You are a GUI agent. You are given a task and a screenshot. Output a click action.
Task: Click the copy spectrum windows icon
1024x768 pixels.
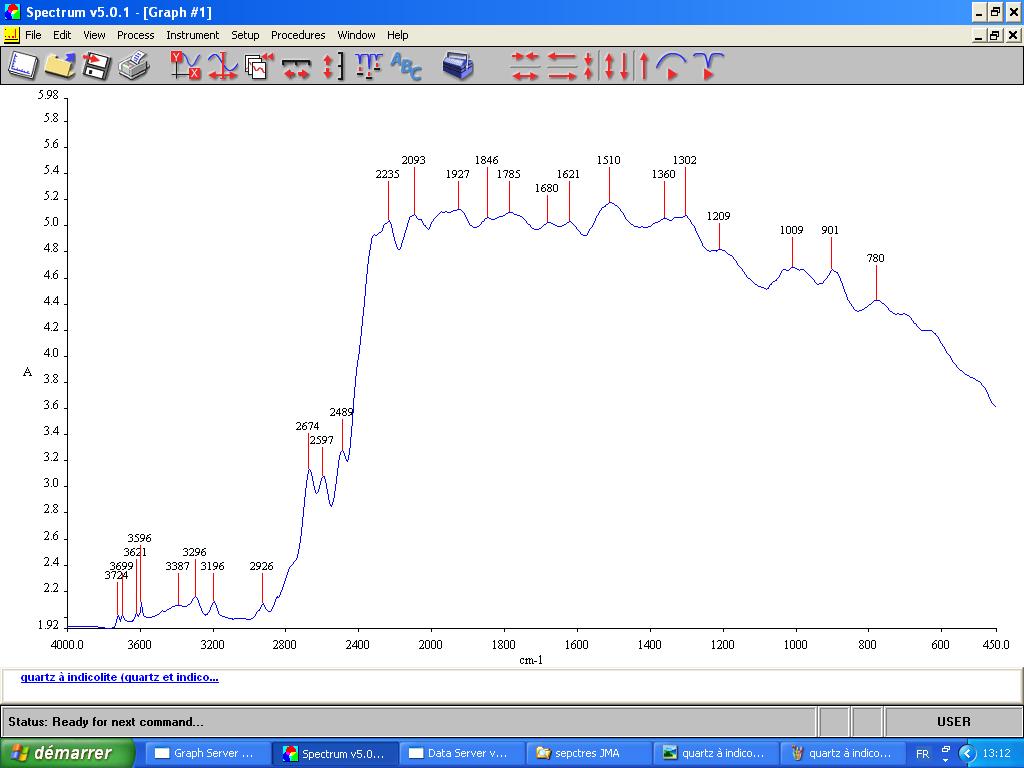pyautogui.click(x=259, y=66)
